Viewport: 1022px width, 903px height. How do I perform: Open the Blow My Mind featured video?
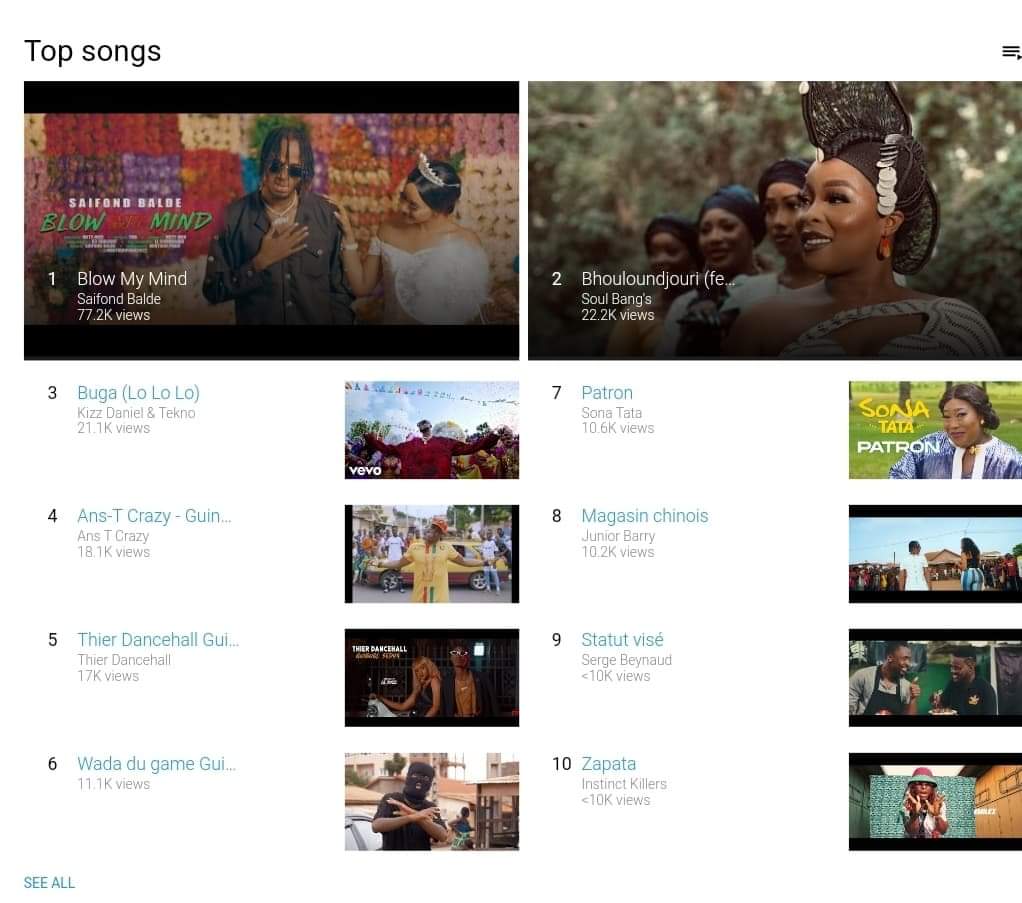click(271, 220)
